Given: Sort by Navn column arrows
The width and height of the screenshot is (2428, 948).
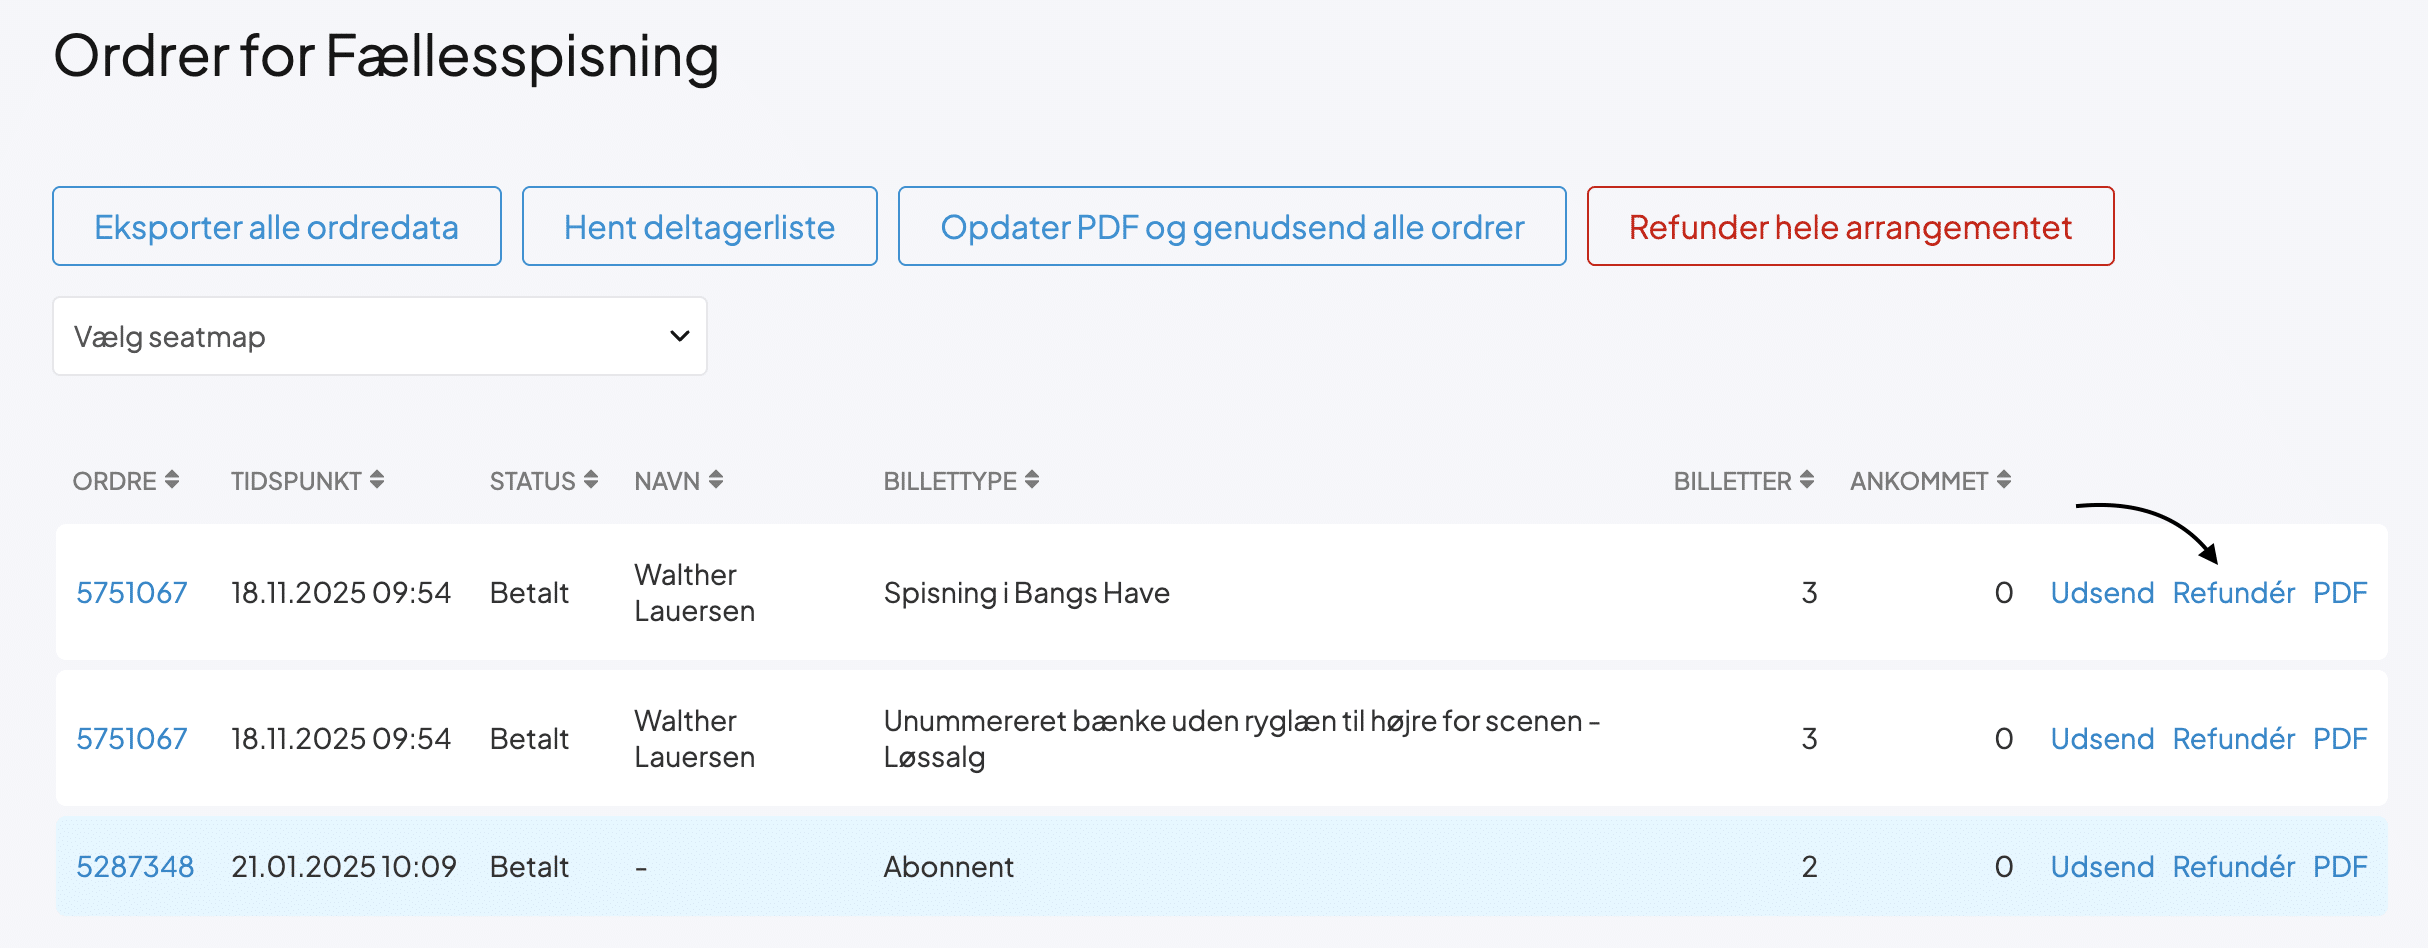Looking at the screenshot, I should (716, 481).
